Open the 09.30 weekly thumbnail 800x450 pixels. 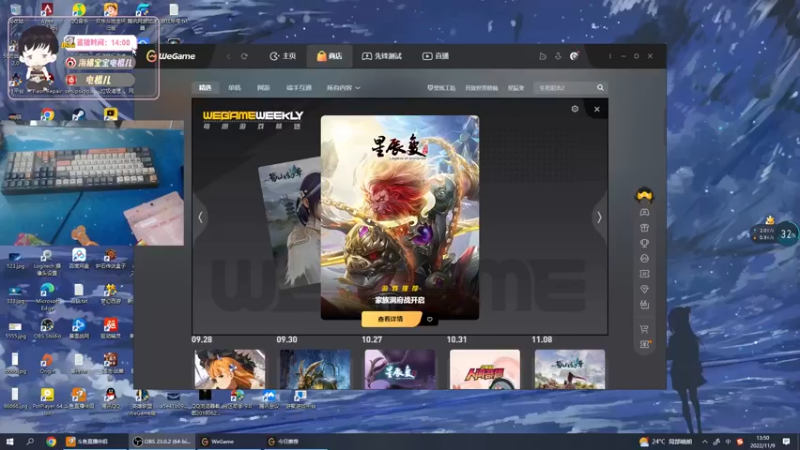click(x=315, y=369)
